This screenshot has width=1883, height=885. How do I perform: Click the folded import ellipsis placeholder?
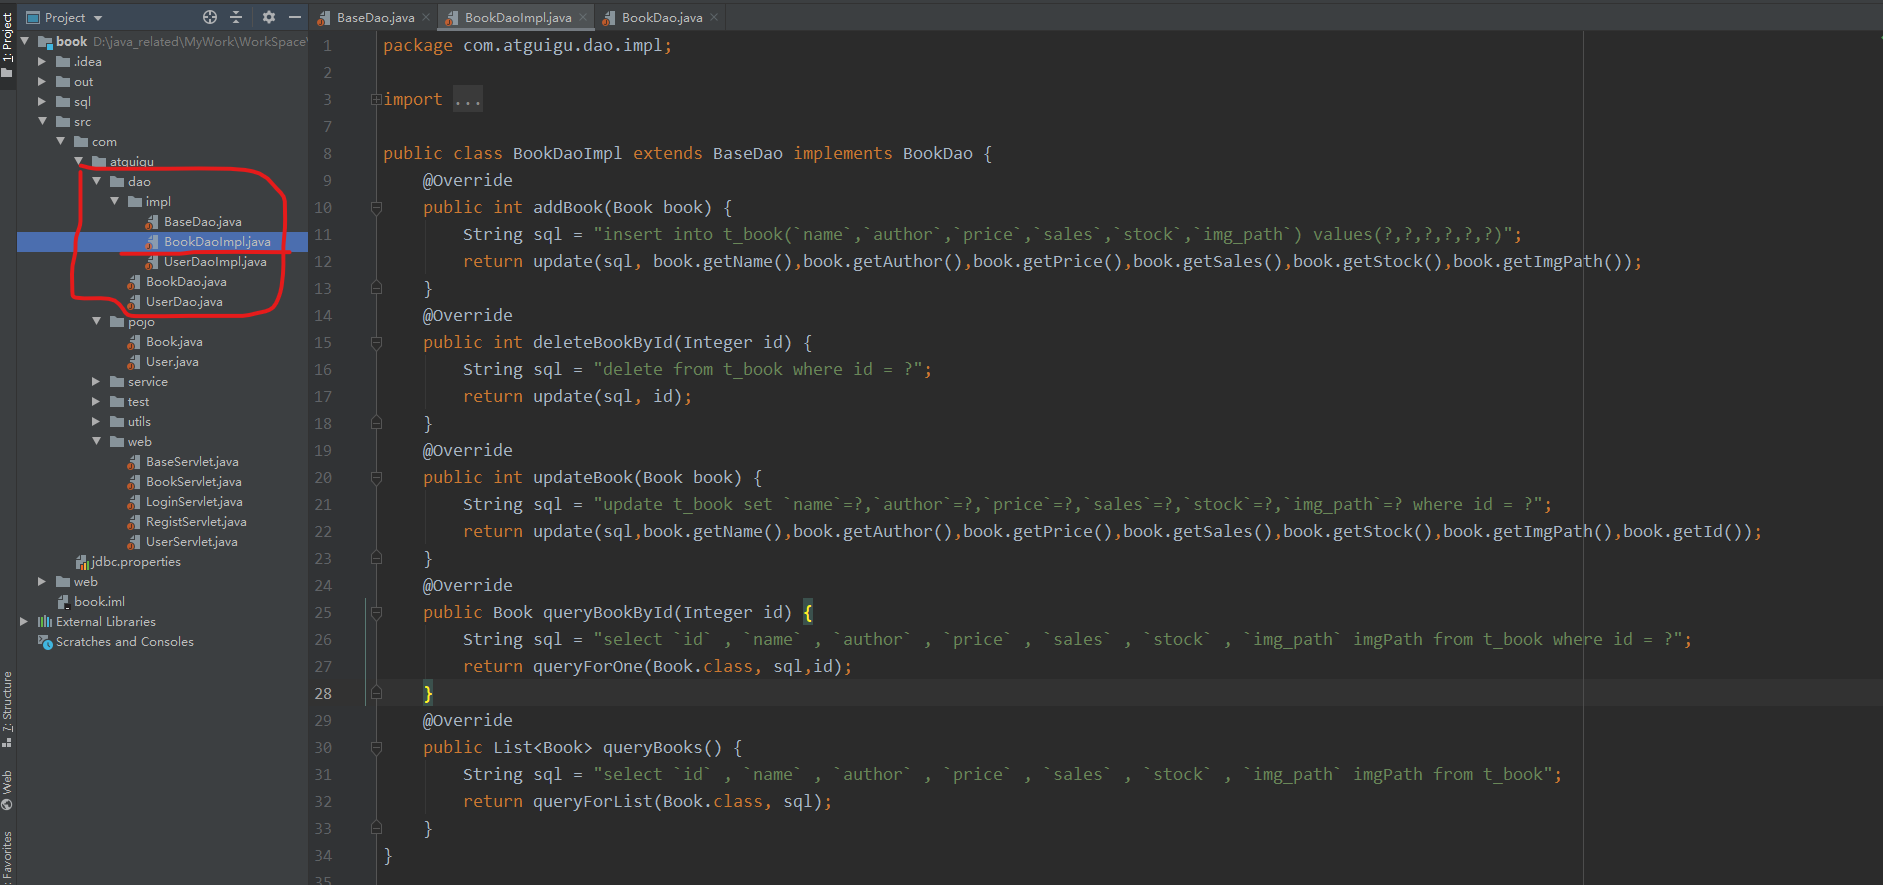point(467,99)
